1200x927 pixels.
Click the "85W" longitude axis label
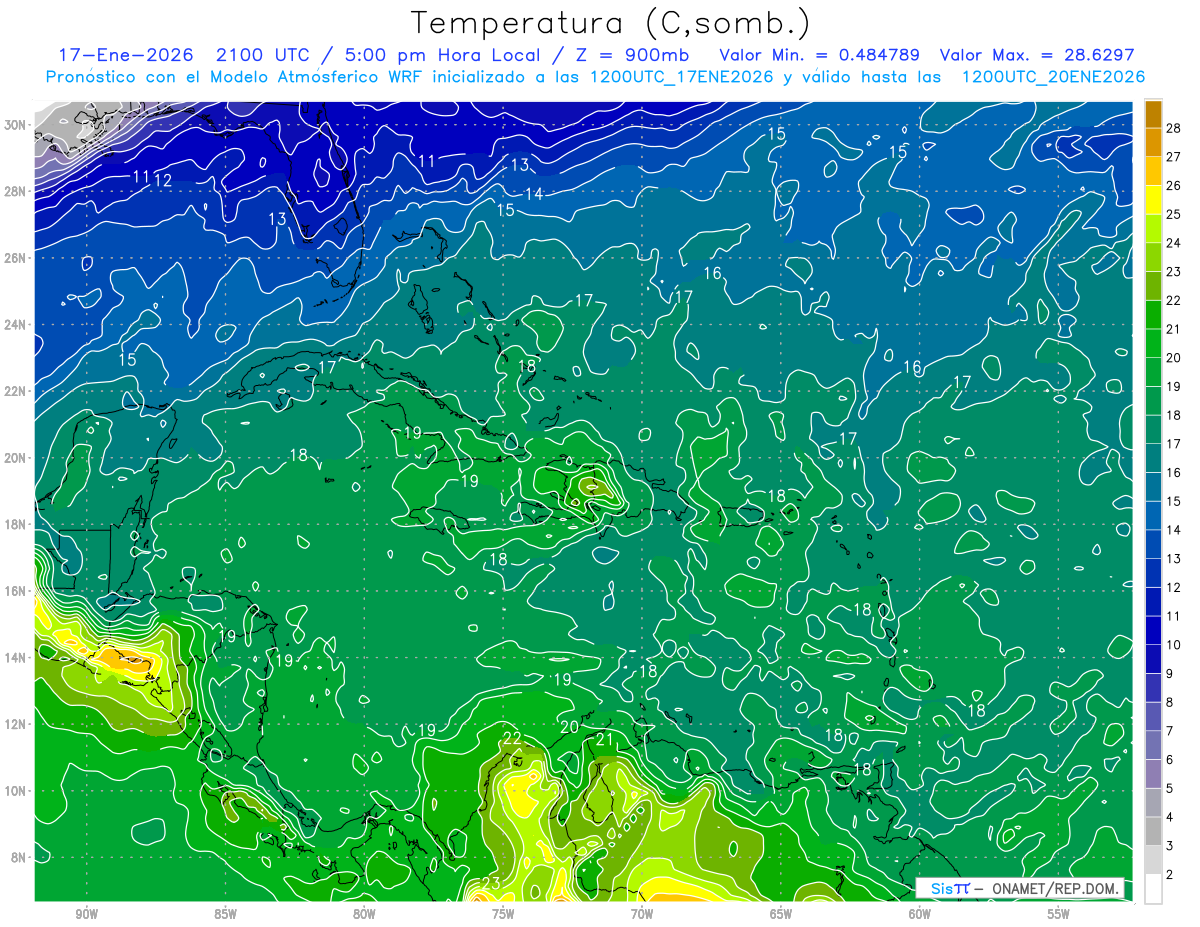pyautogui.click(x=224, y=913)
